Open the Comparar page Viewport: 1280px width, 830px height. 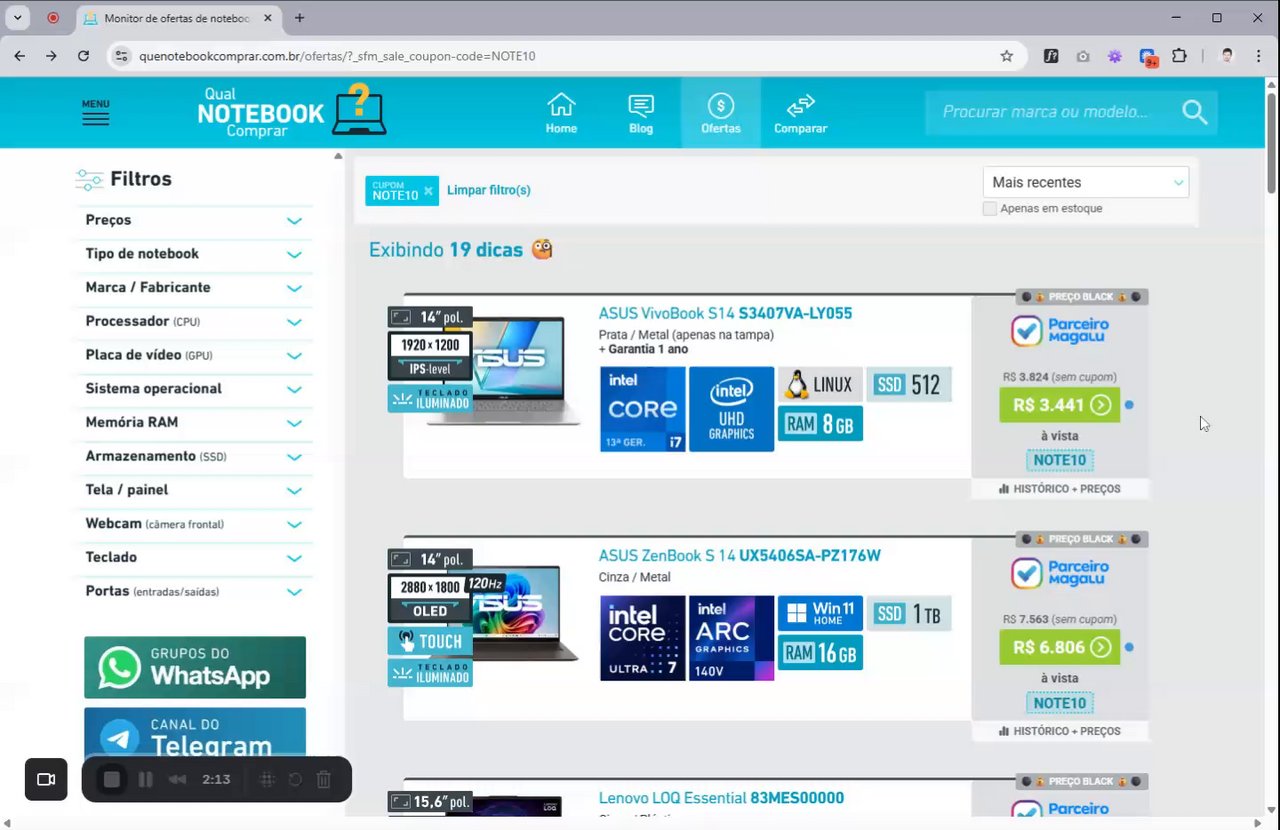point(800,113)
